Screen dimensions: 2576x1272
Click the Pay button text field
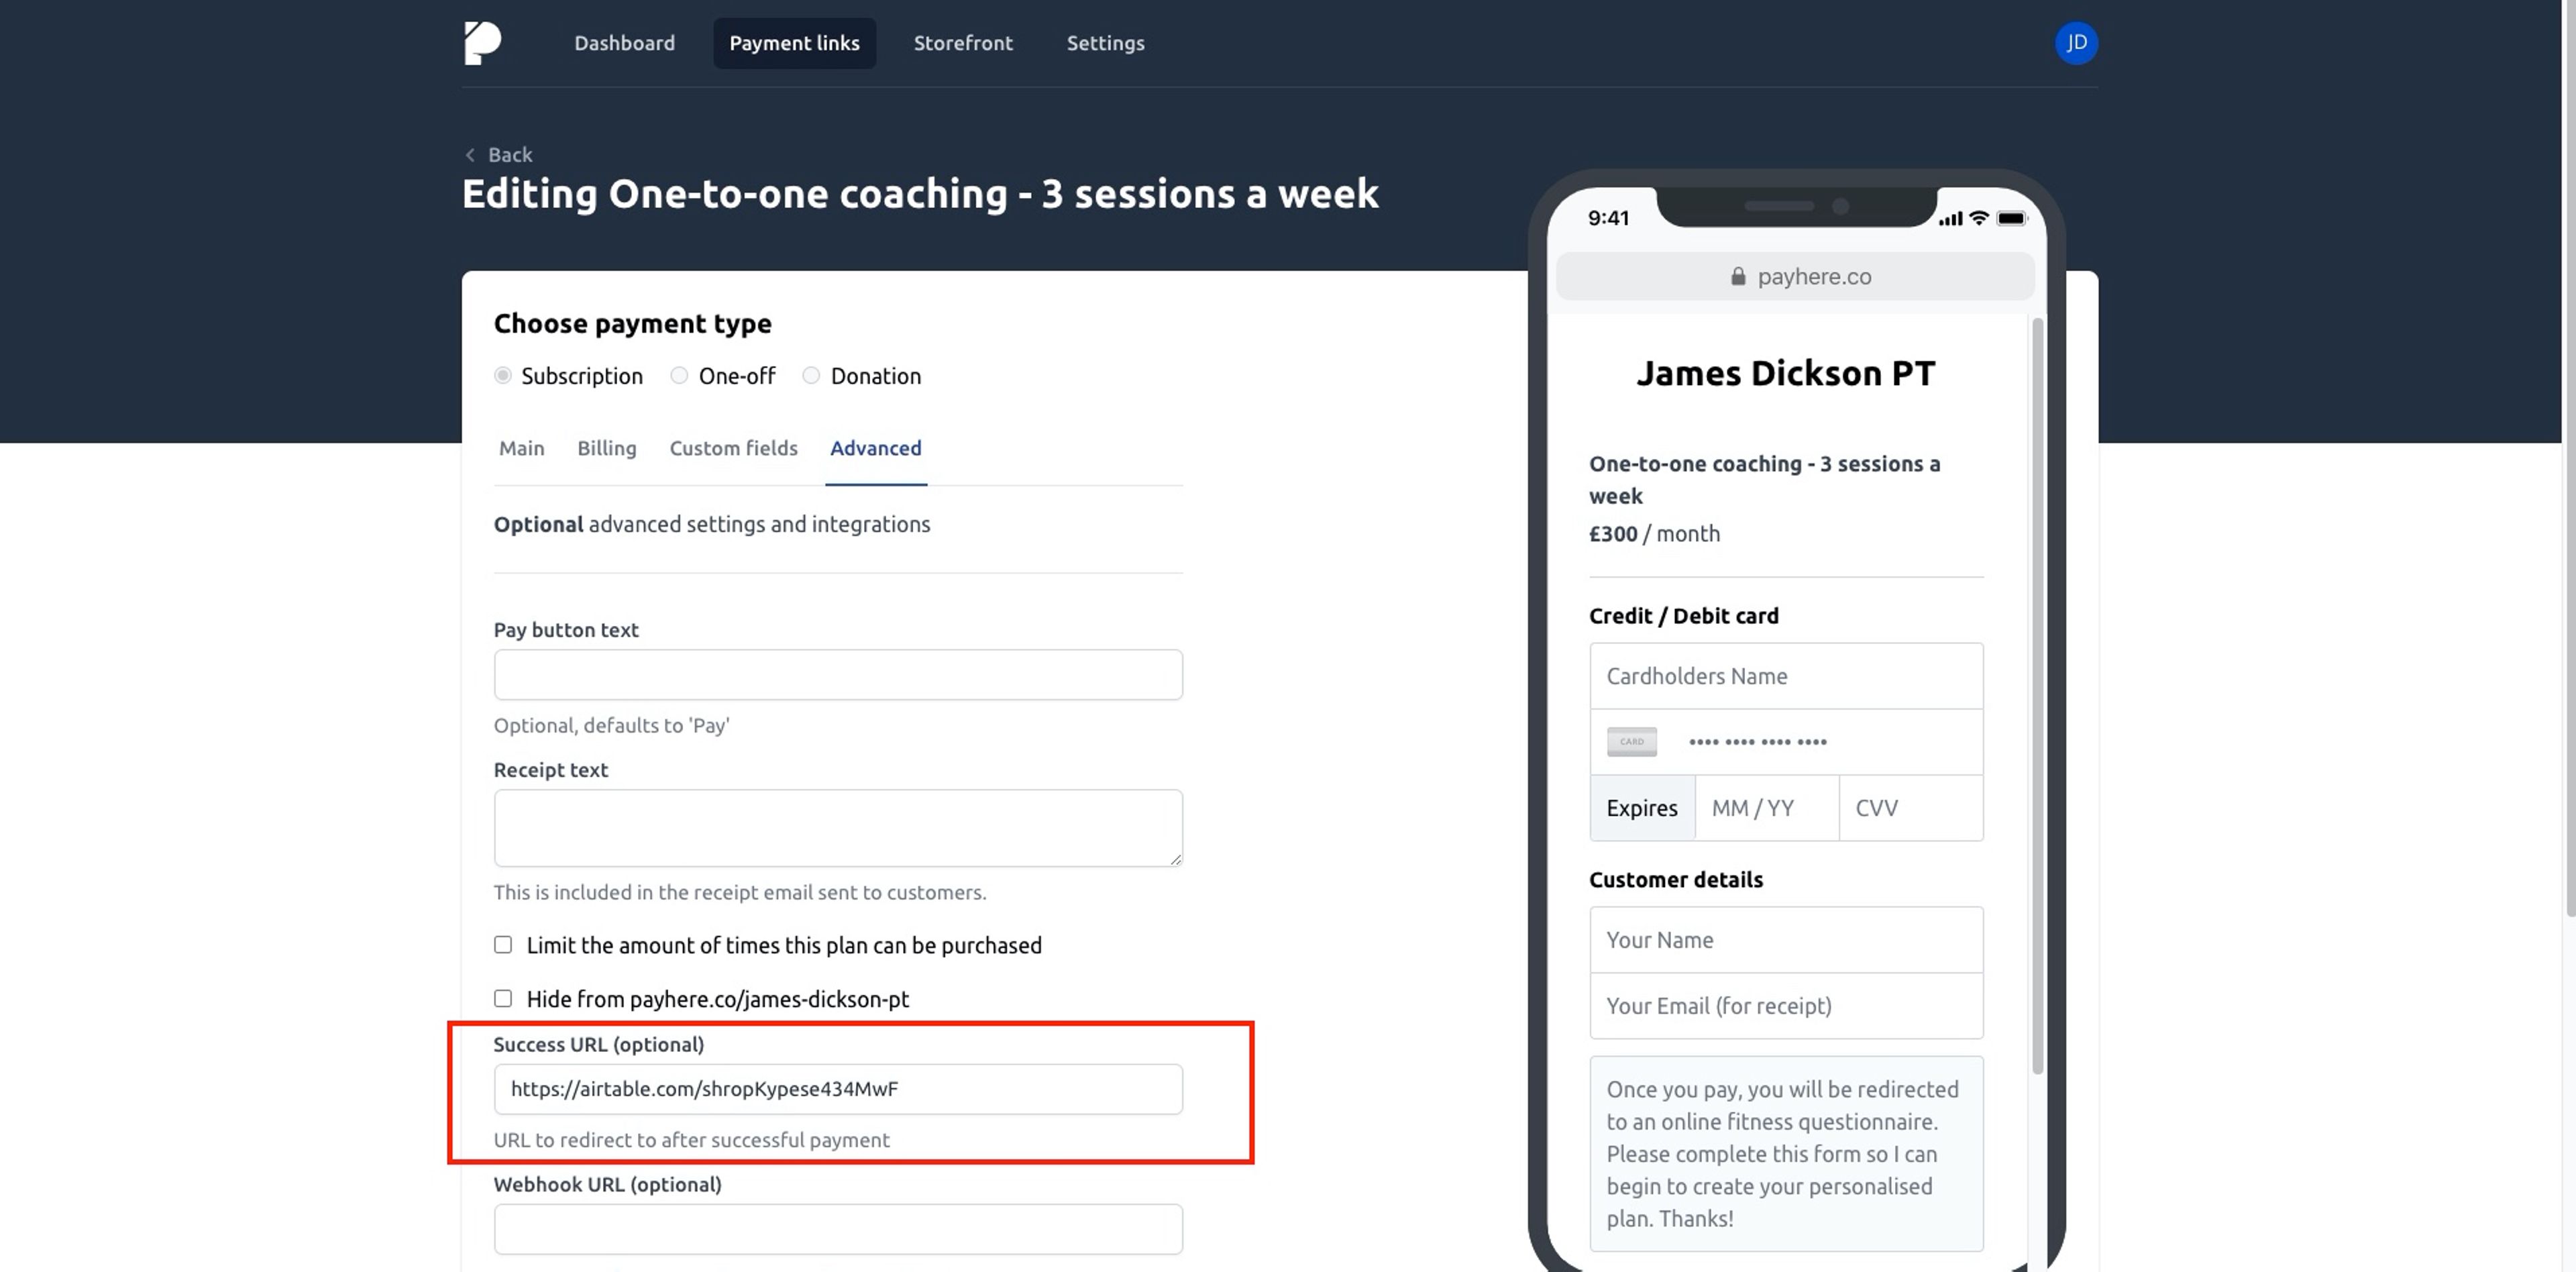pyautogui.click(x=838, y=675)
